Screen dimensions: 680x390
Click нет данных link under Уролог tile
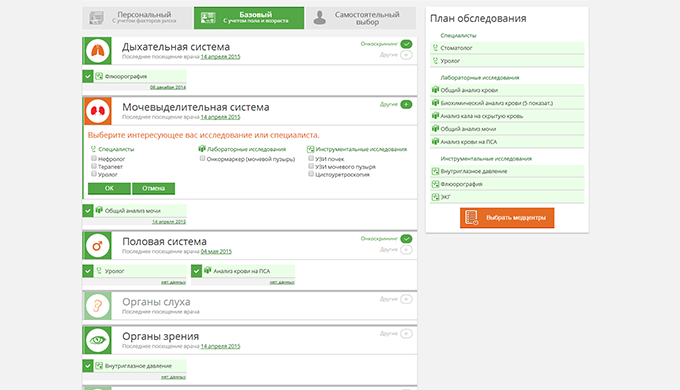(x=173, y=282)
